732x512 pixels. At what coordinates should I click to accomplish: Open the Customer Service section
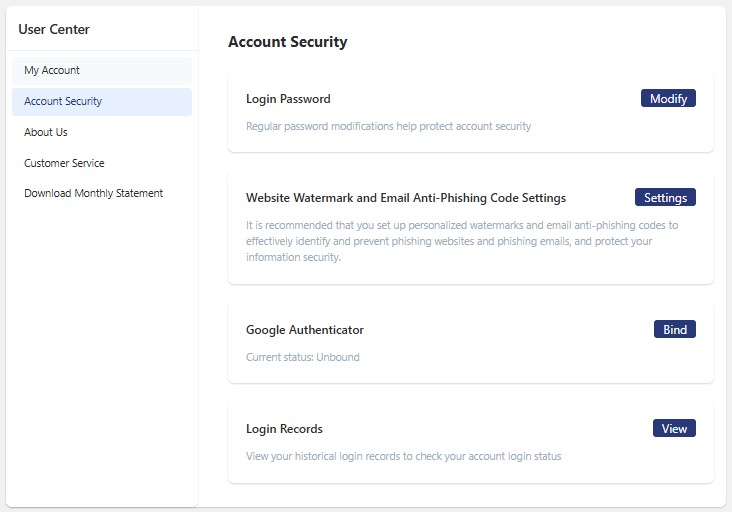coord(64,163)
